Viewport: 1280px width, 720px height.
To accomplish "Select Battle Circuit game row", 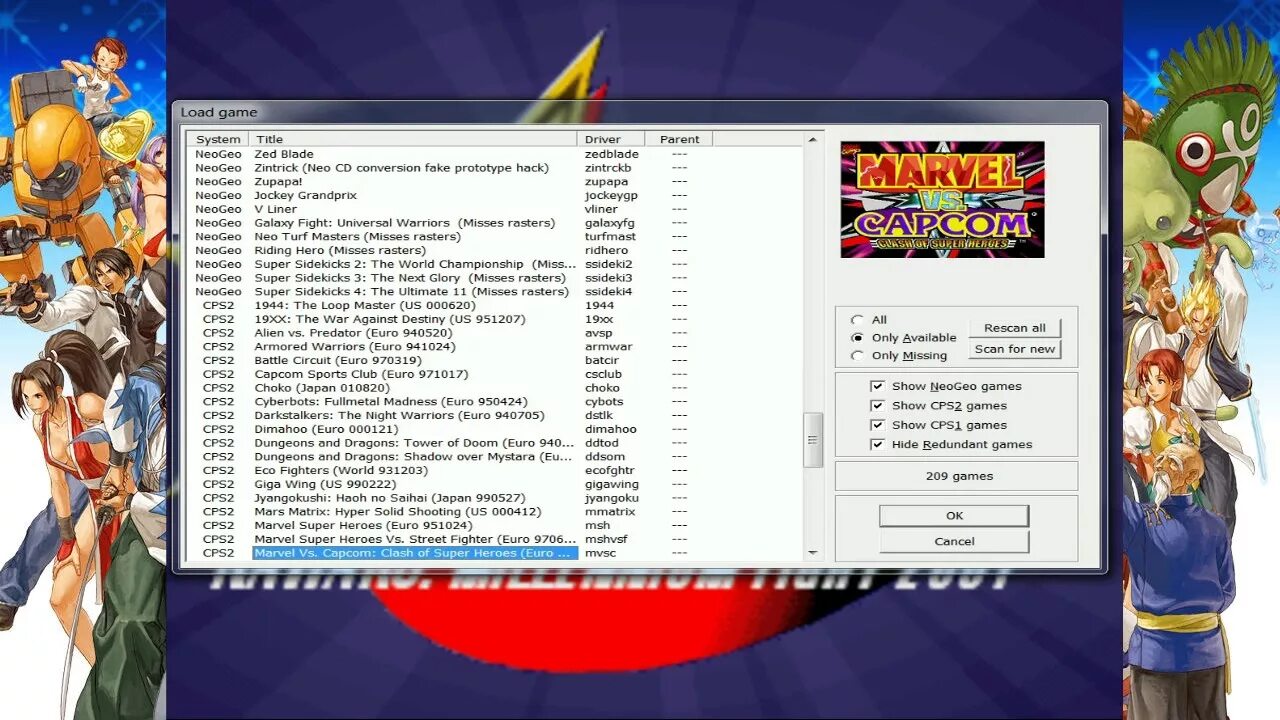I will pyautogui.click(x=495, y=360).
